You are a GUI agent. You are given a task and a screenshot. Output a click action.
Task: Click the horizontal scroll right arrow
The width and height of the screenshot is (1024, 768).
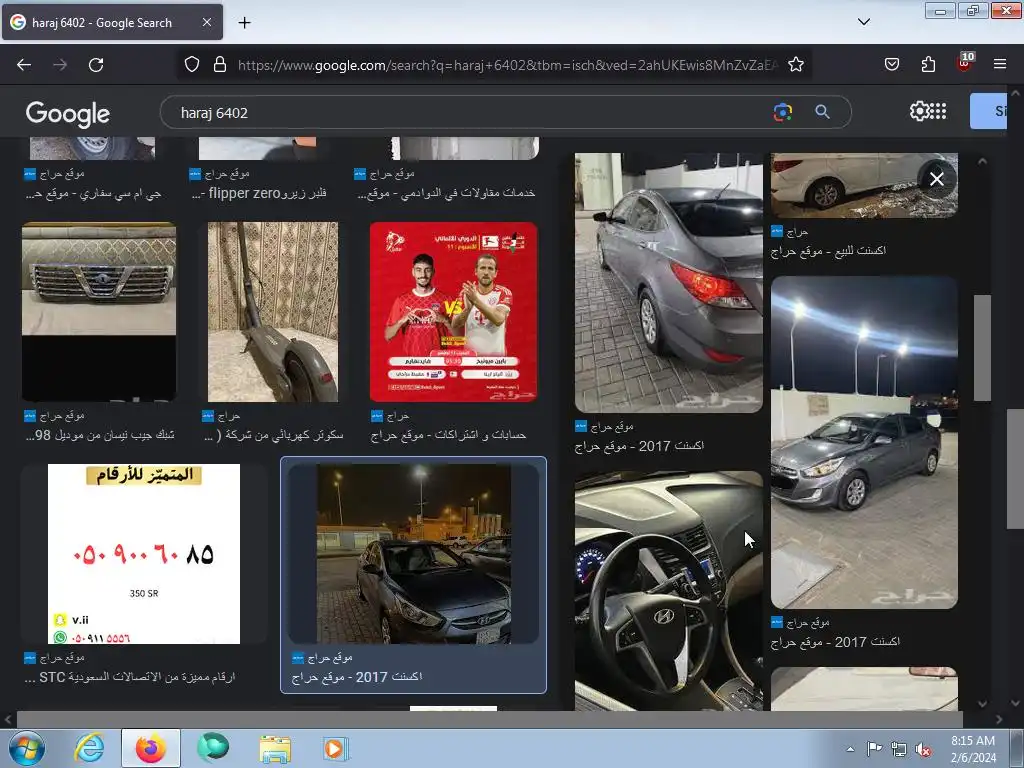click(x=999, y=720)
